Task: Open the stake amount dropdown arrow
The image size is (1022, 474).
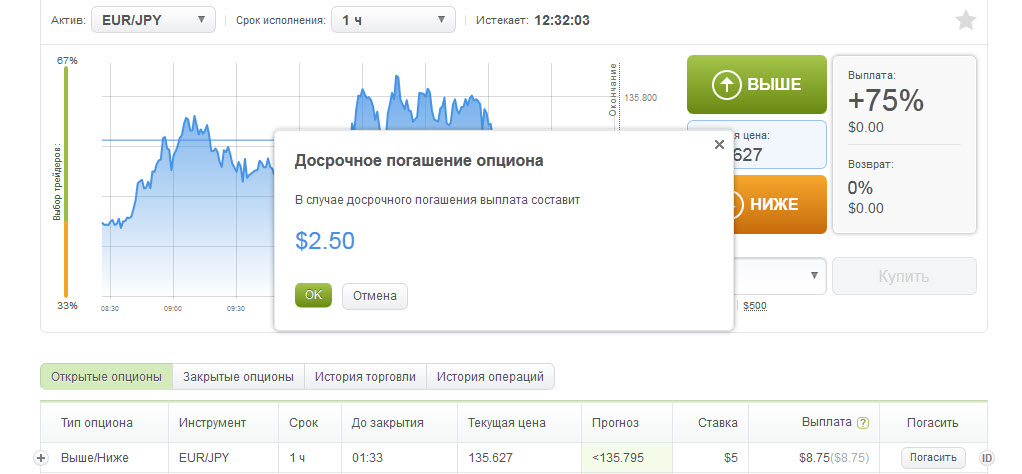Action: pyautogui.click(x=814, y=275)
